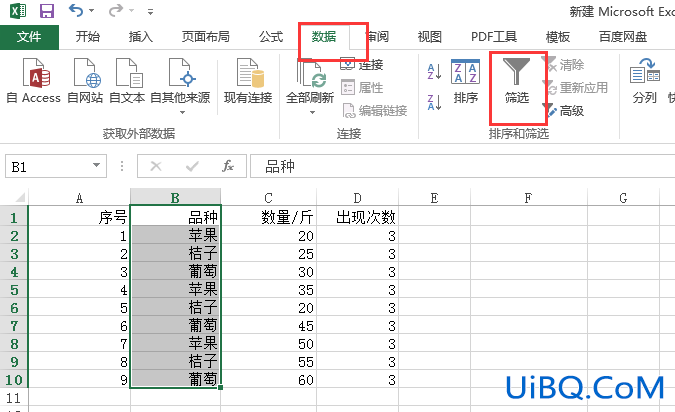675x412 pixels.
Task: Click cell 葡萄 in row 4
Action: coord(176,272)
